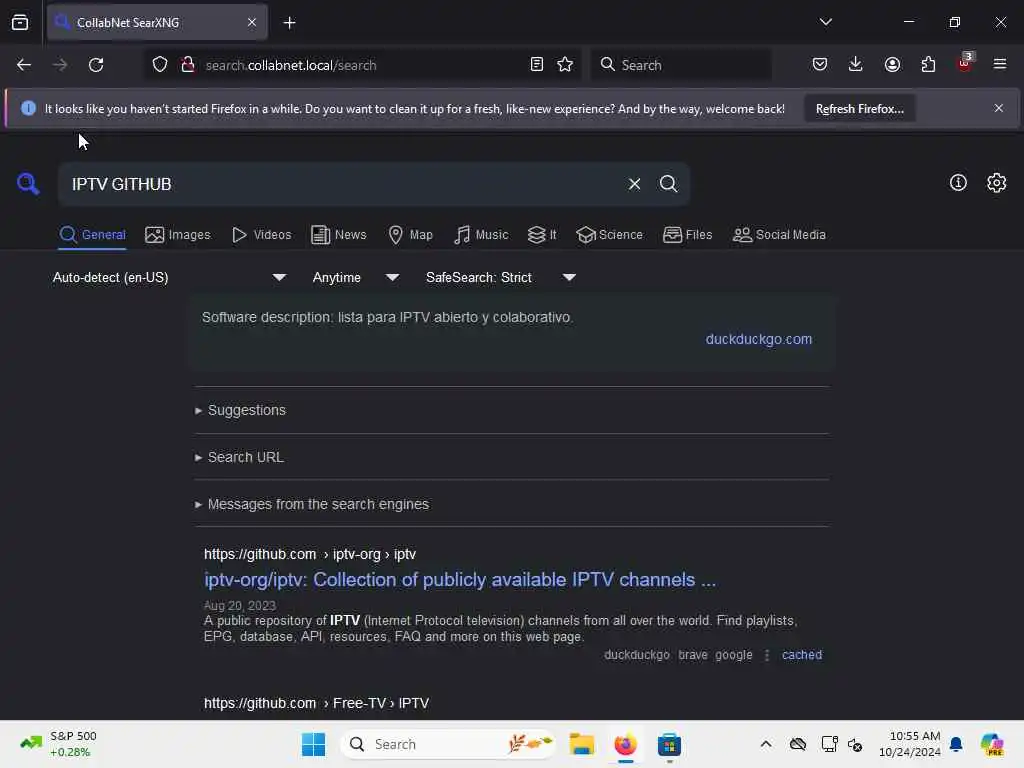Image resolution: width=1024 pixels, height=768 pixels.
Task: Open the Pocket save icon
Action: [820, 65]
